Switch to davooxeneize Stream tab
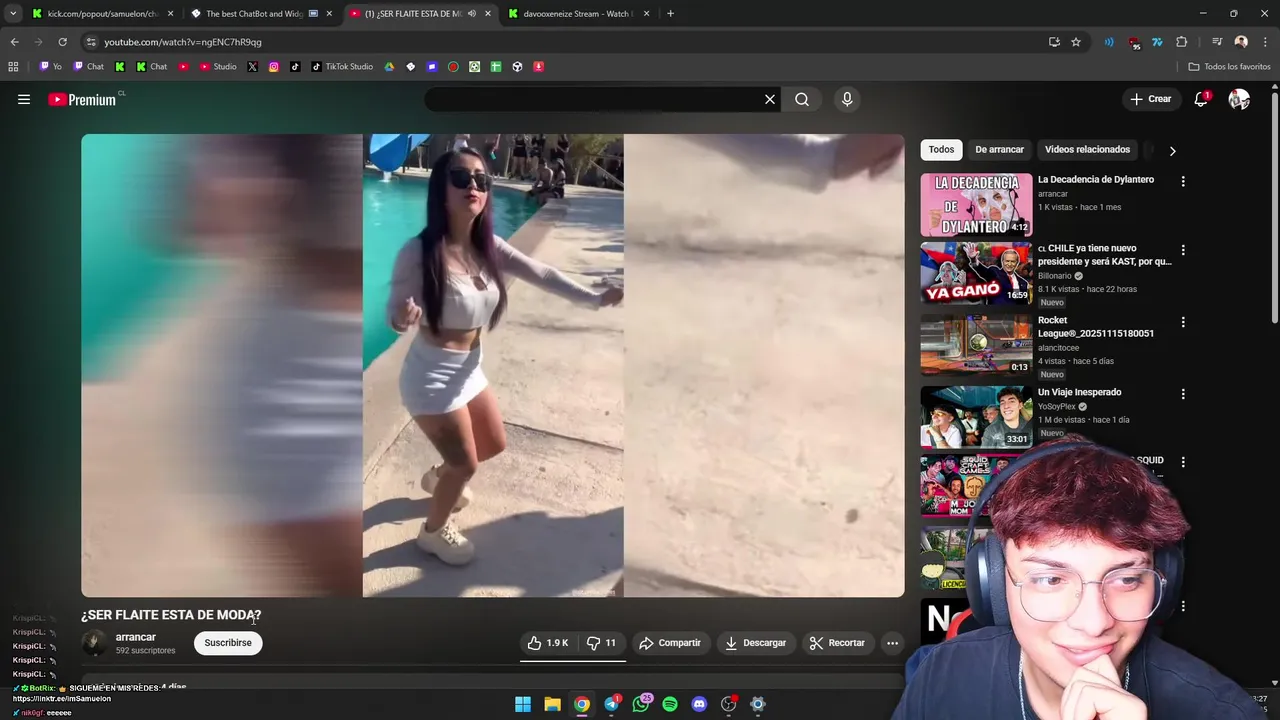The width and height of the screenshot is (1280, 720). (578, 14)
